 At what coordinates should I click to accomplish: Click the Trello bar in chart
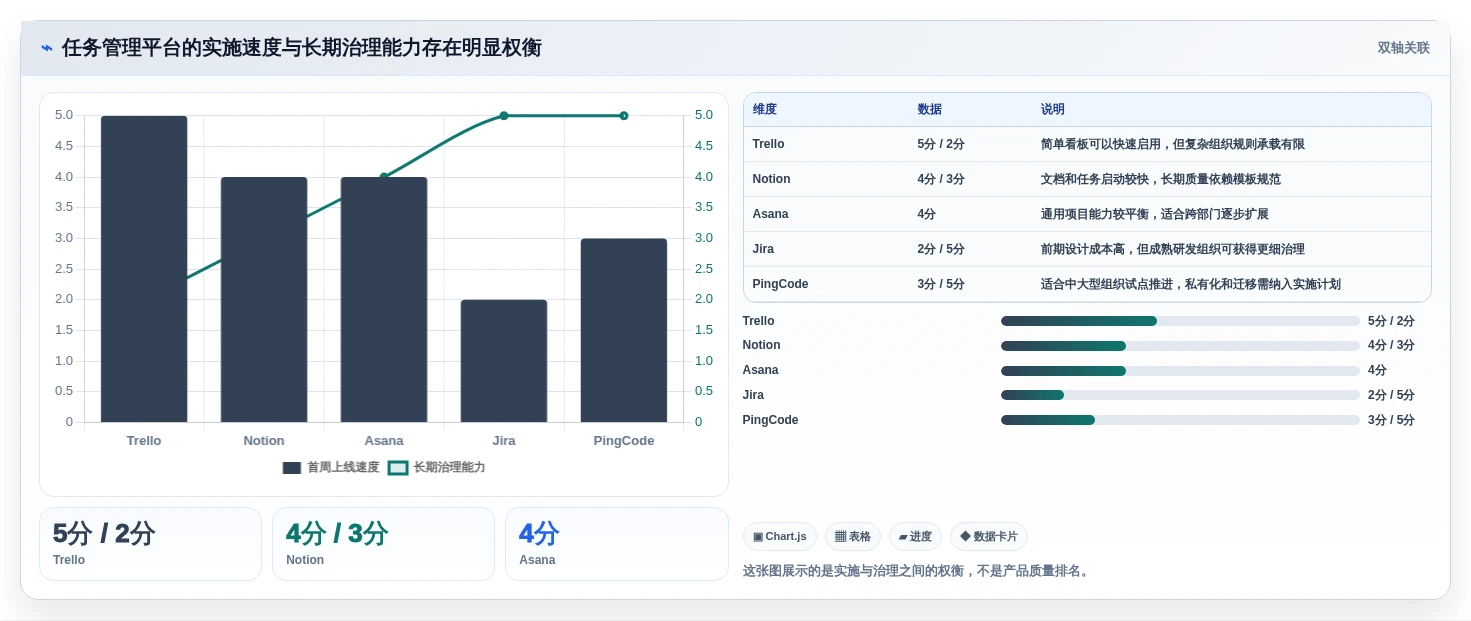(144, 269)
